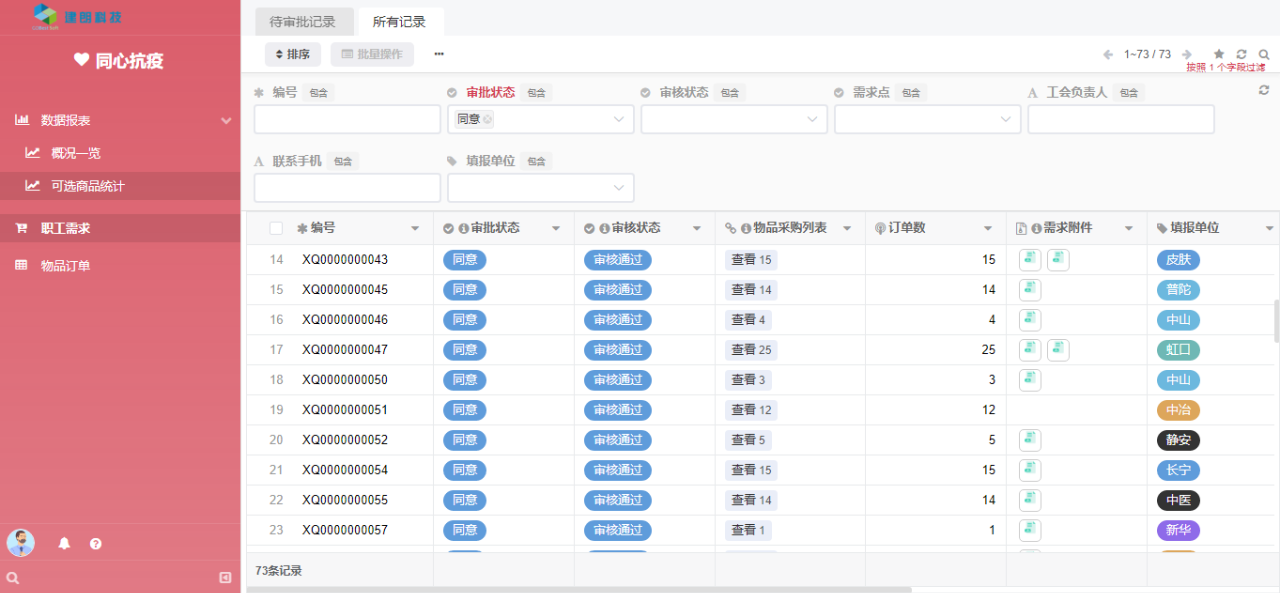Open the attachment icon in row XQ0000000045
The width and height of the screenshot is (1280, 593).
click(x=1029, y=290)
